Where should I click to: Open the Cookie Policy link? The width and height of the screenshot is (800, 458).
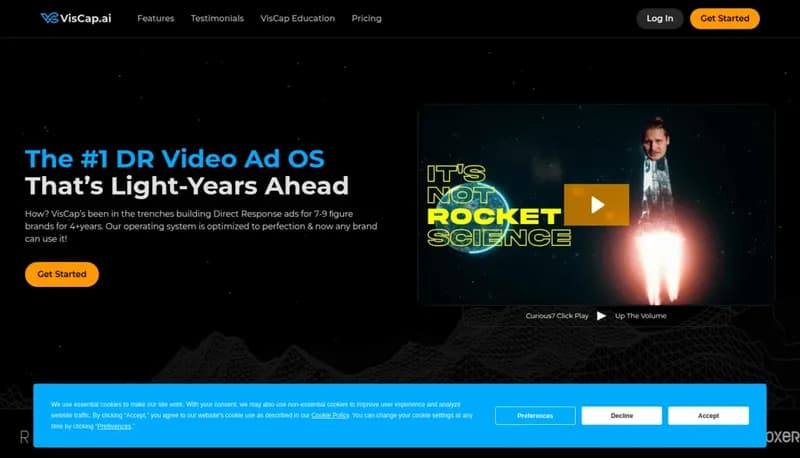coord(330,415)
